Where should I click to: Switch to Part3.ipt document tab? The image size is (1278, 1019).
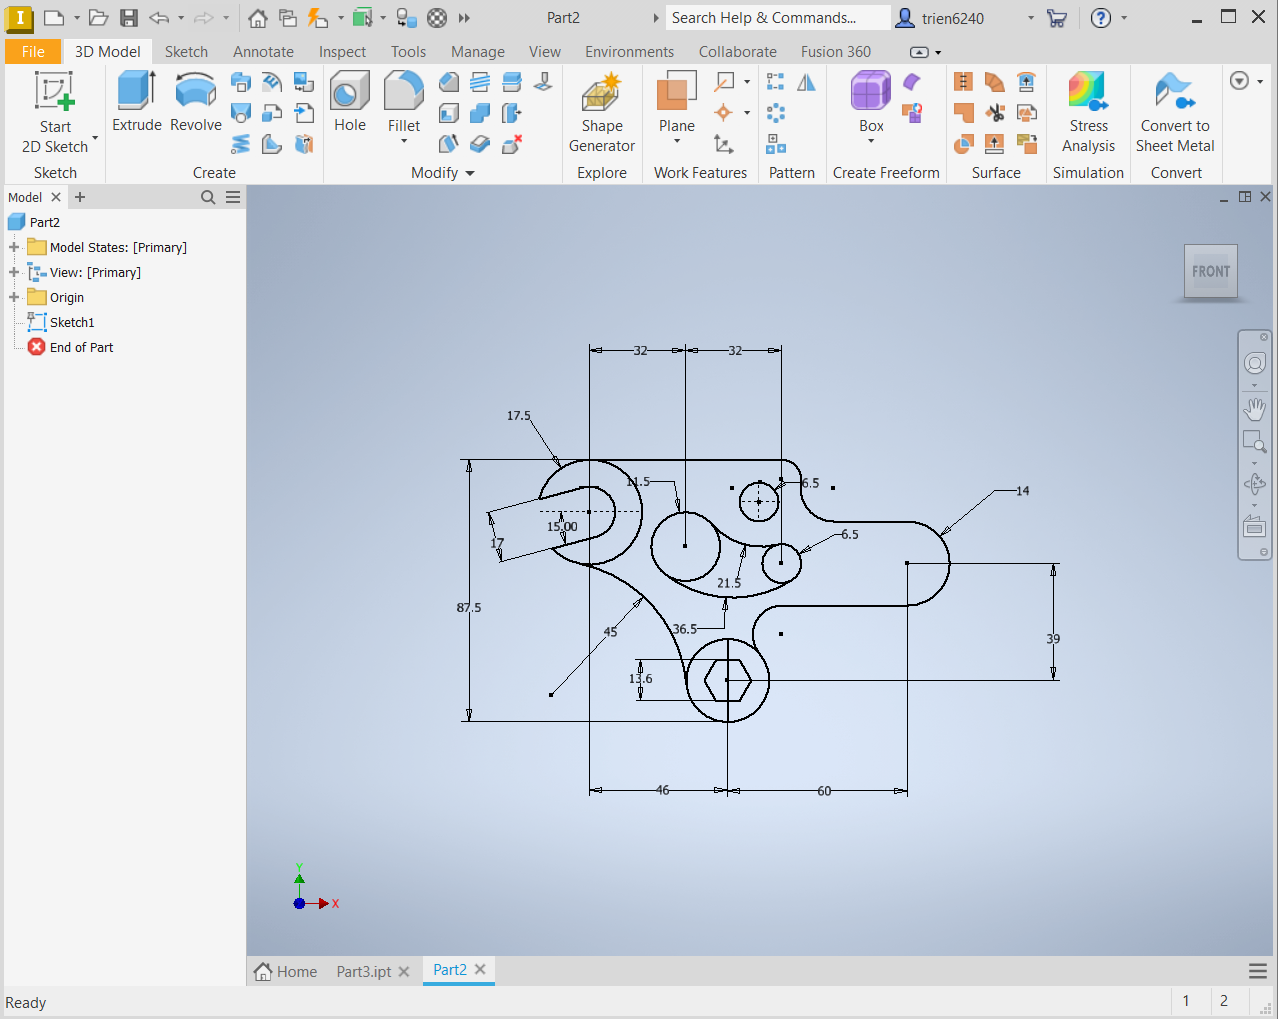coord(363,971)
